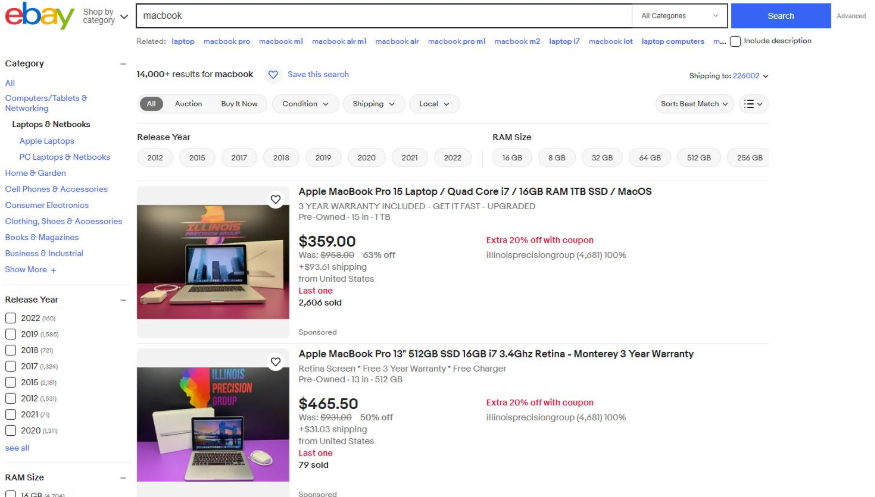The image size is (875, 497).
Task: Open the list view options icon
Action: [x=753, y=104]
